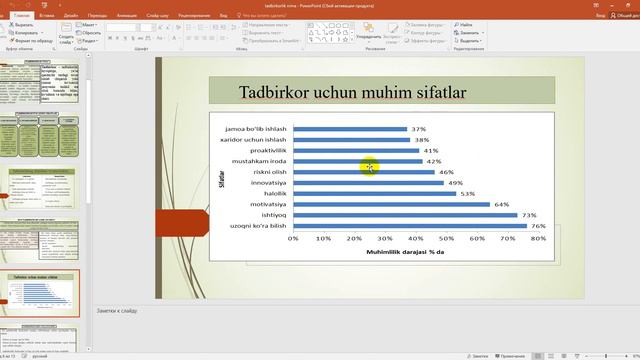Open the Раздел section dropdown
Screen dimensions: 640x360
pos(87,41)
